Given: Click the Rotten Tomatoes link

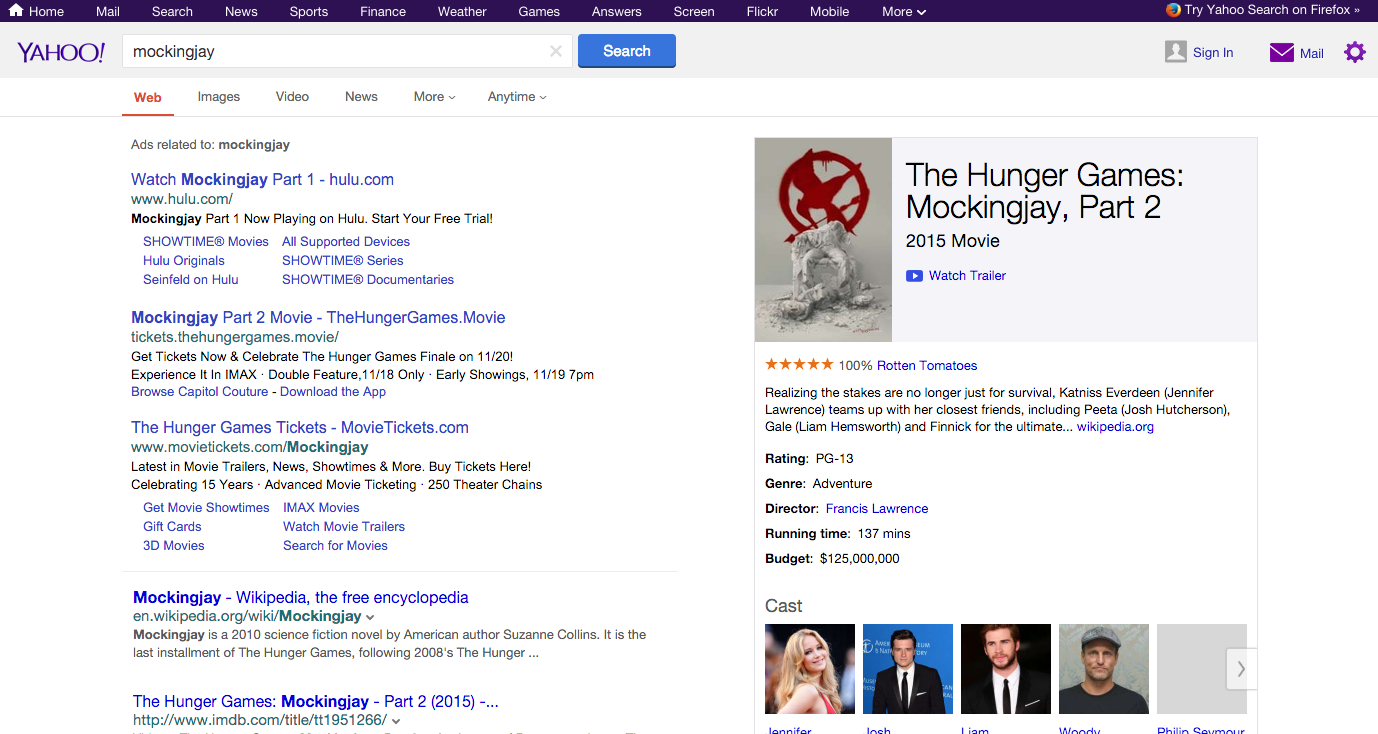Looking at the screenshot, I should (x=927, y=366).
